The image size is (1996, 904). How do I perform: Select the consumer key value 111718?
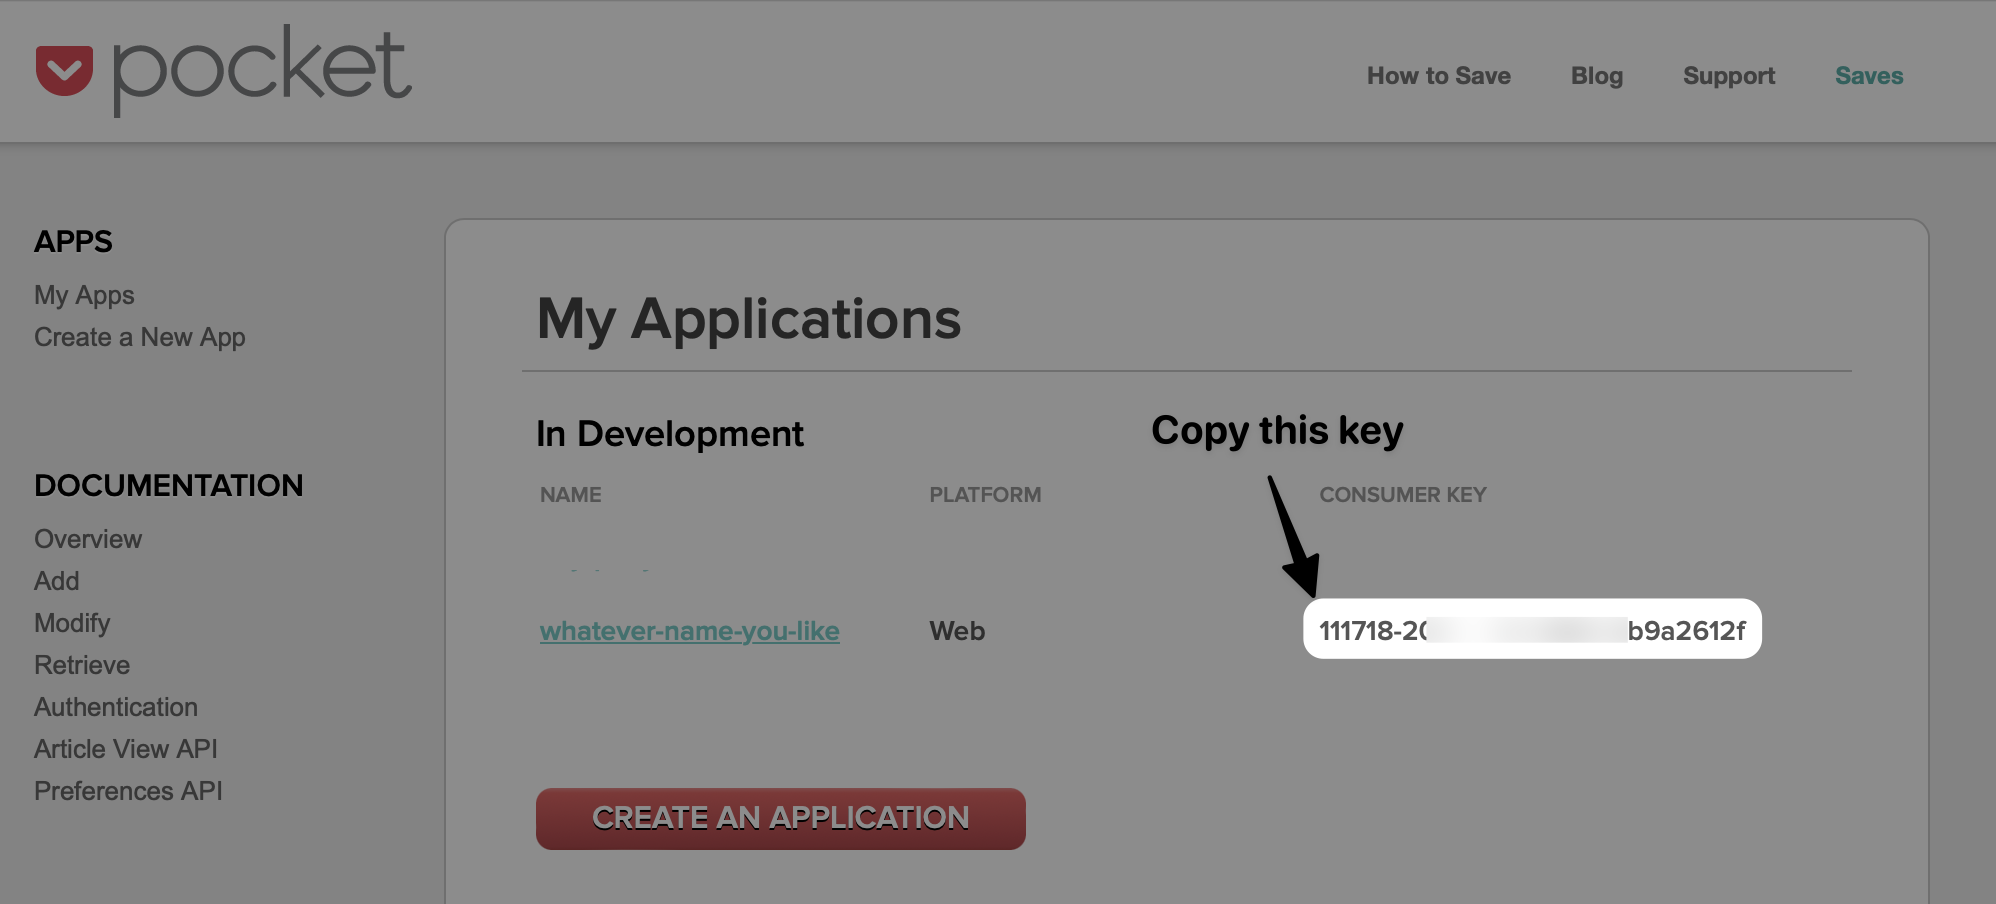coord(1532,629)
